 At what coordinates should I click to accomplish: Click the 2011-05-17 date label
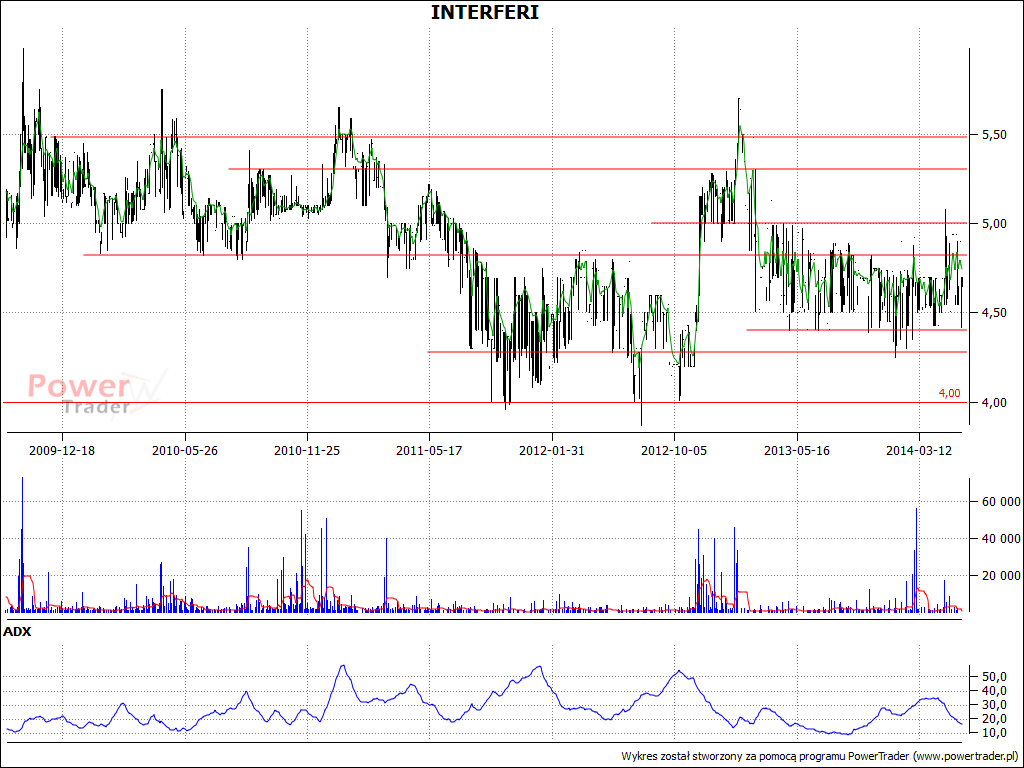(x=429, y=451)
